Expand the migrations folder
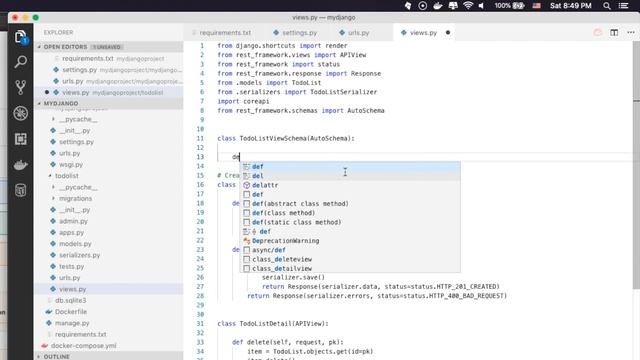This screenshot has height=360, width=640. 76,198
